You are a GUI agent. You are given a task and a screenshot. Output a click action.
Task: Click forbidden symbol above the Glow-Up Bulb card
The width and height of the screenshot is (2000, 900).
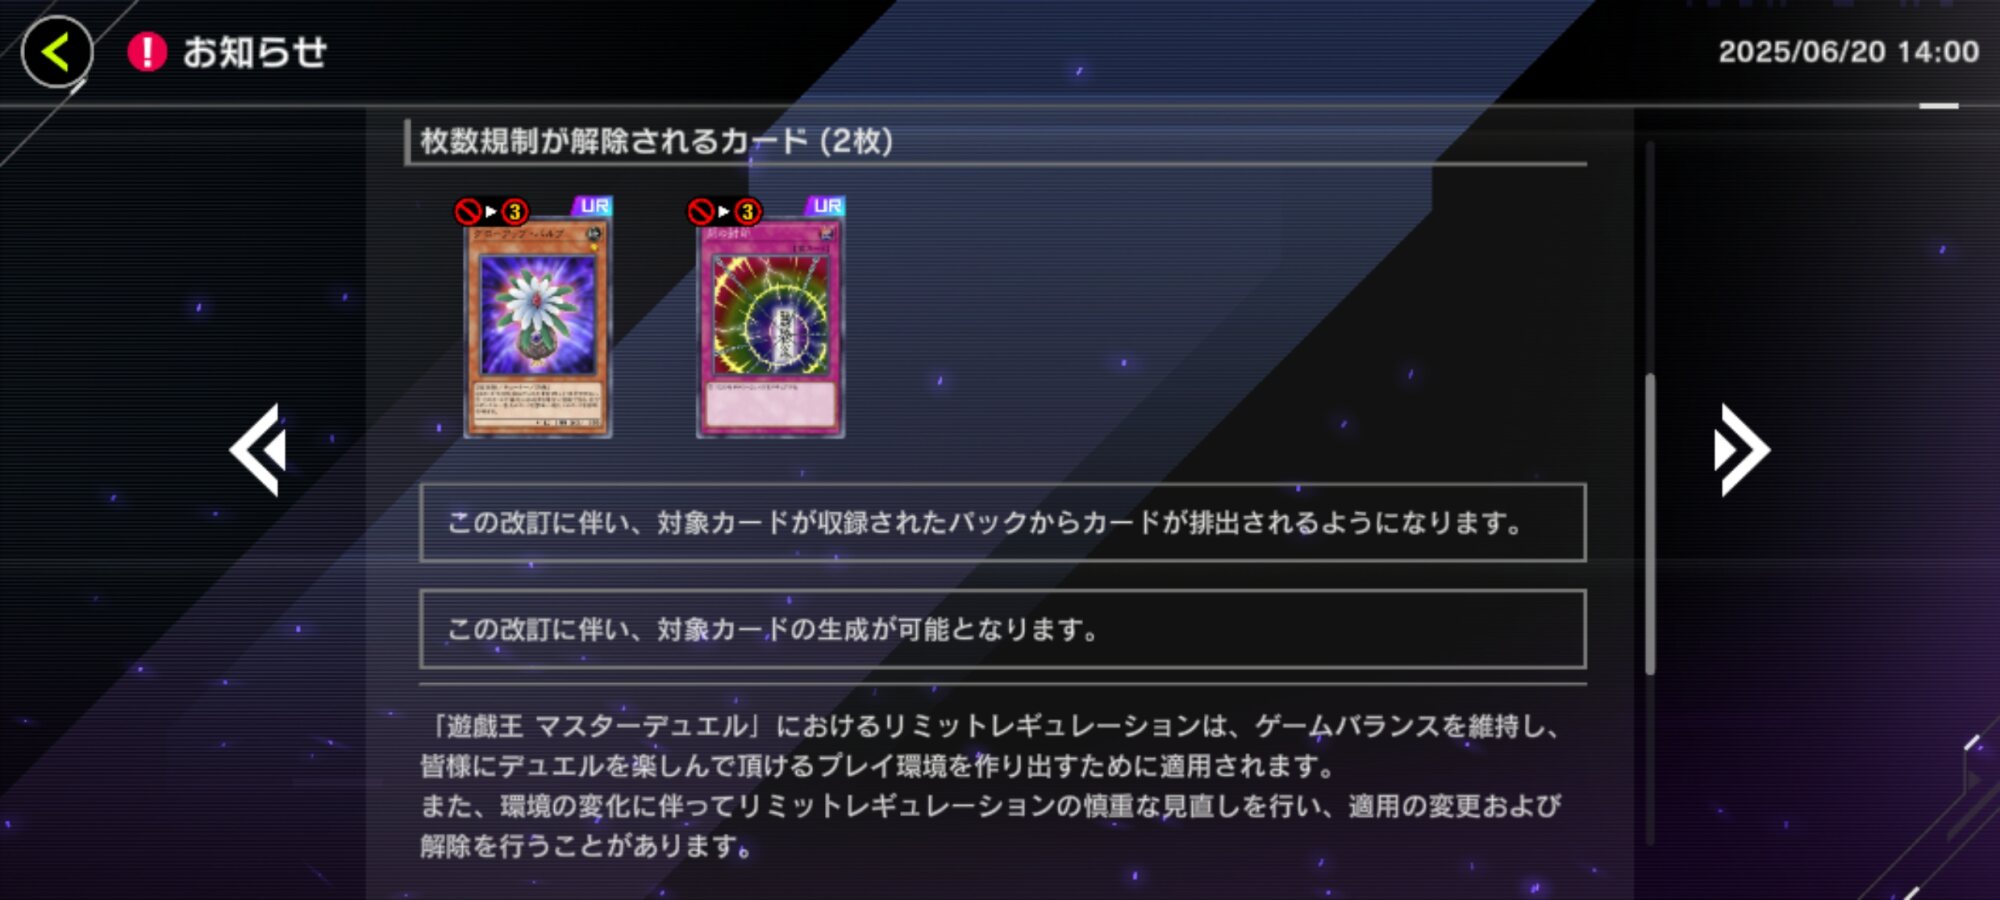(x=468, y=211)
